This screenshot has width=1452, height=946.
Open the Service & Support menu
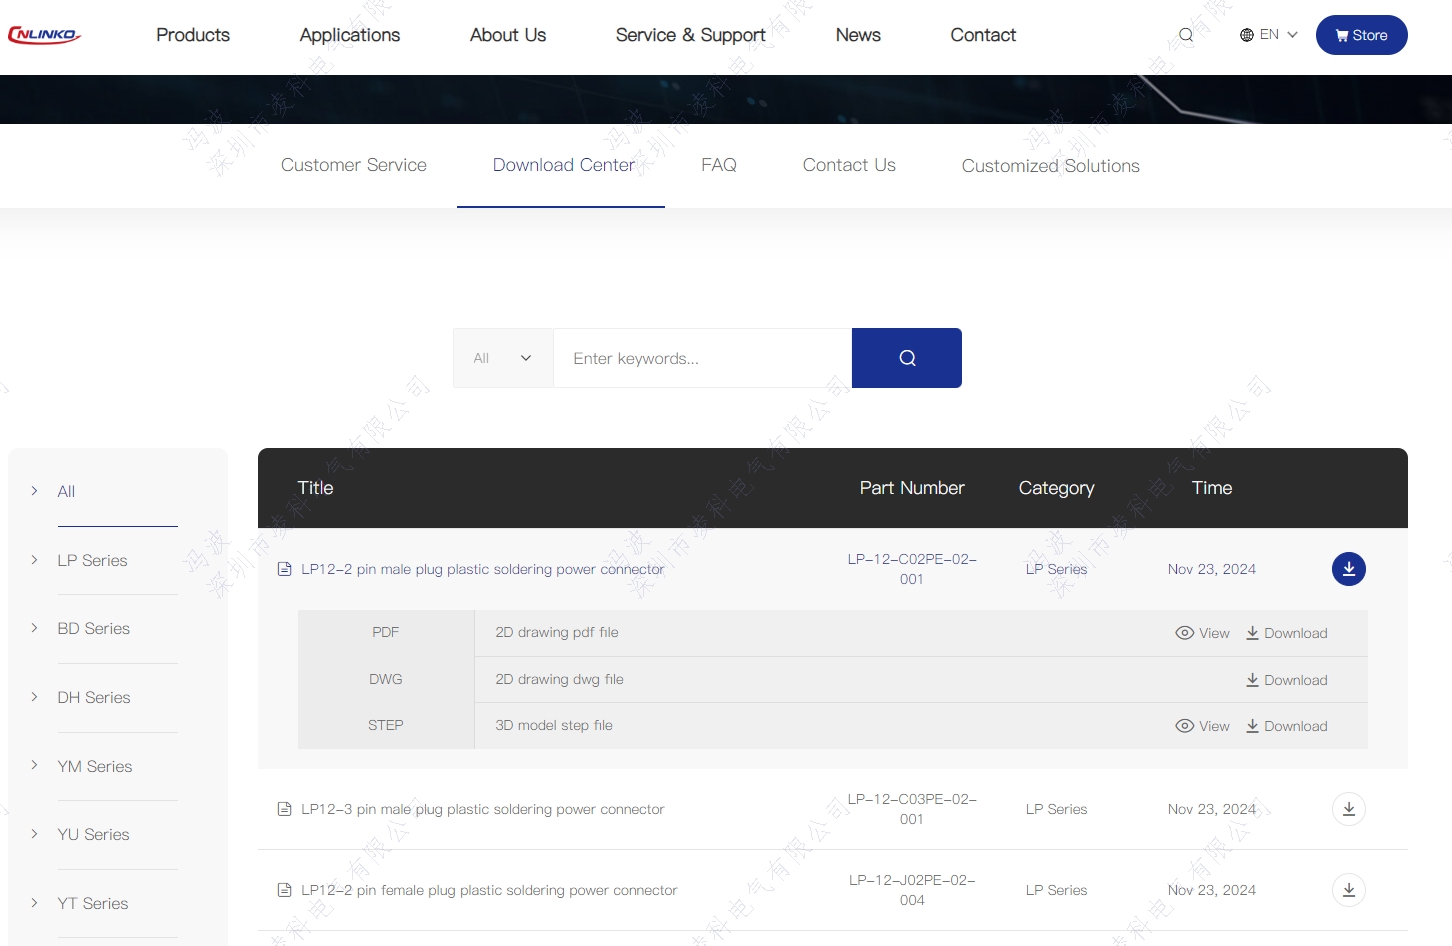(691, 35)
